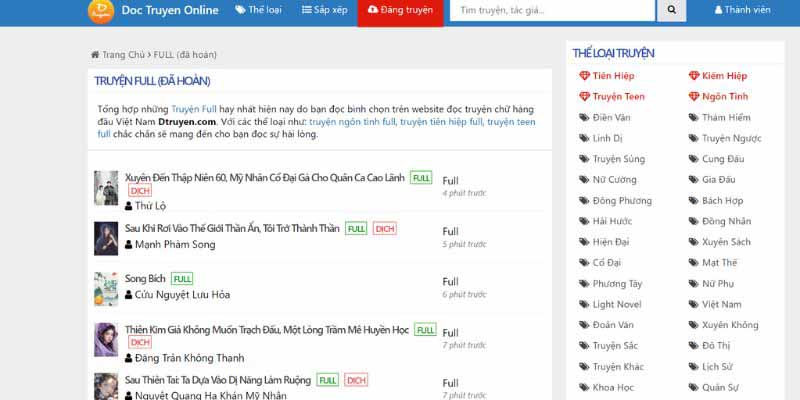The height and width of the screenshot is (400, 800).
Task: Click the tag icon beside Điền Văn
Action: coord(584,117)
